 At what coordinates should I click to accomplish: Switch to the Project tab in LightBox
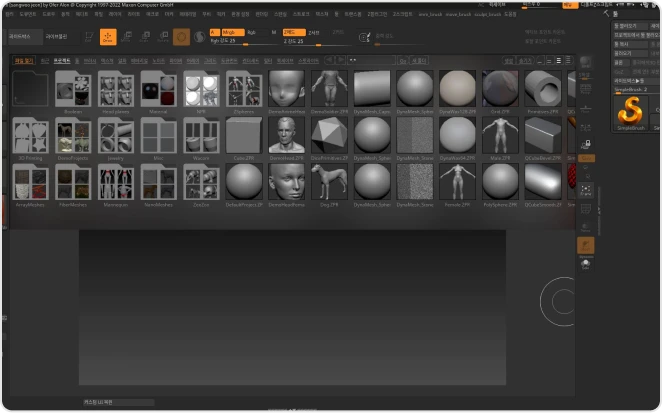tap(62, 61)
